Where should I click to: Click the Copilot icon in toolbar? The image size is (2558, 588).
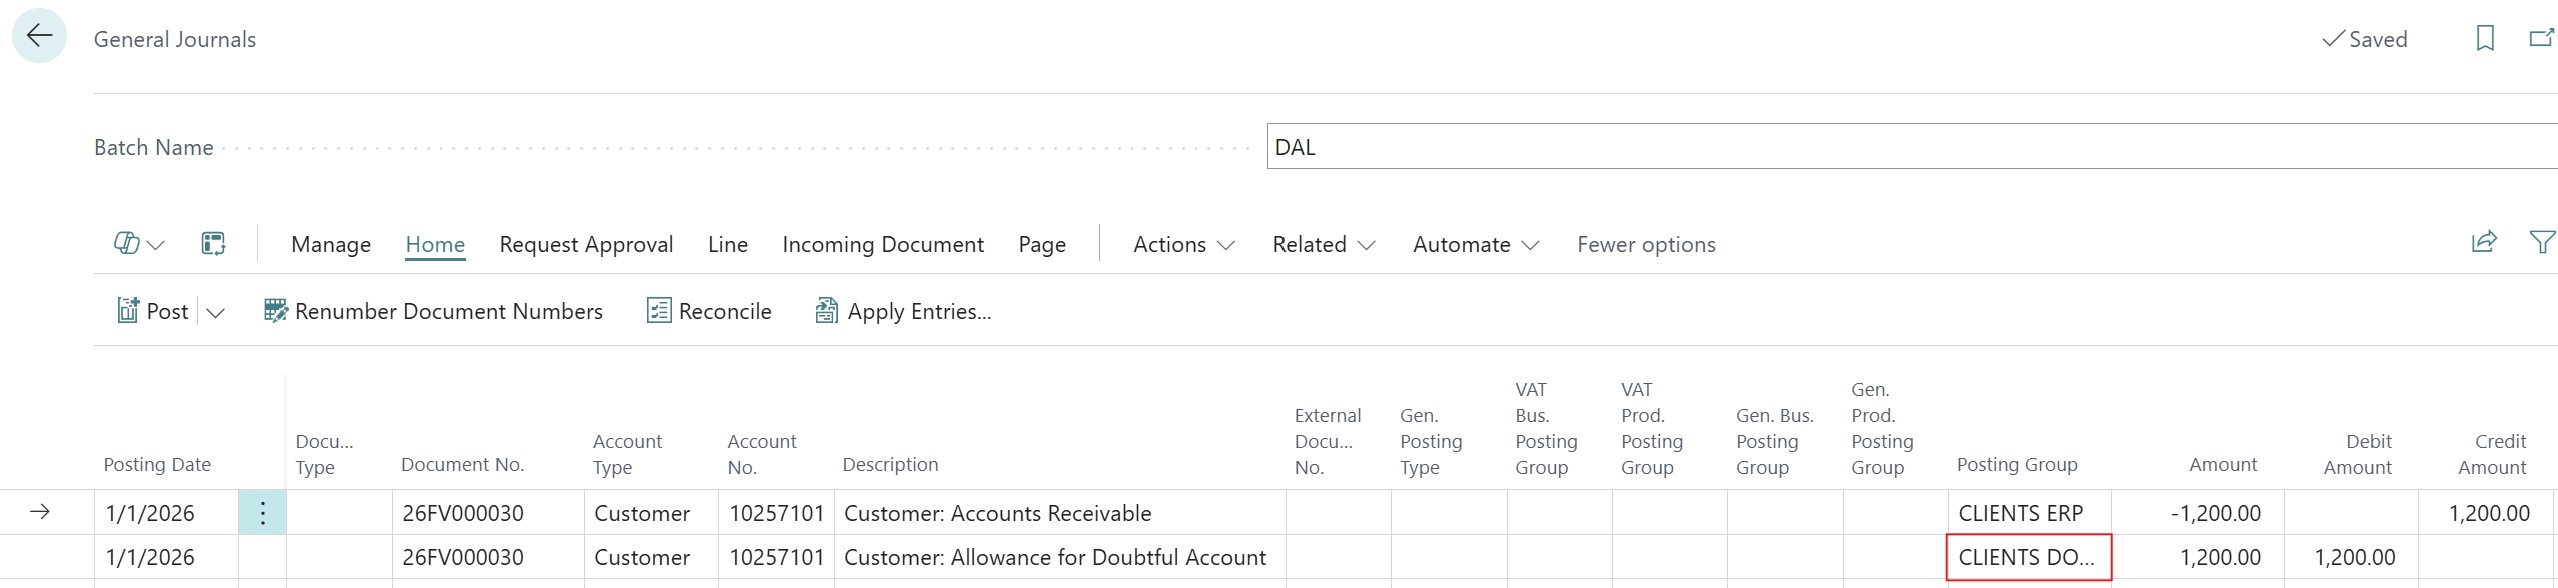pos(127,244)
